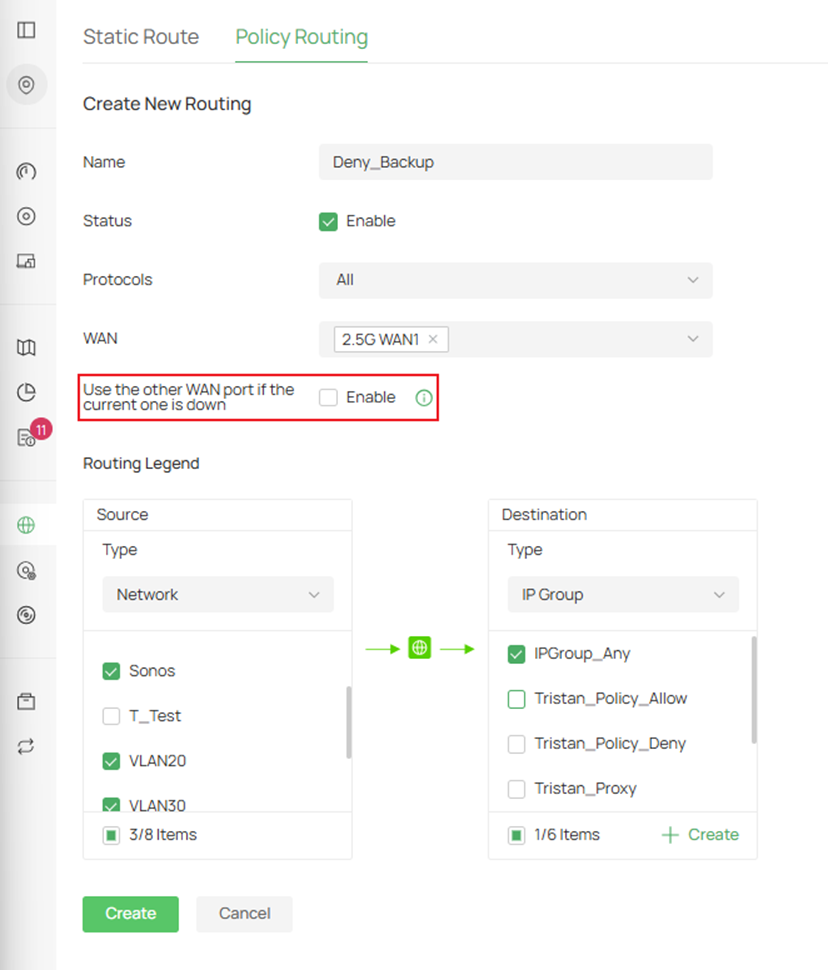Open Source Type dropdown showing Network

pos(218,594)
